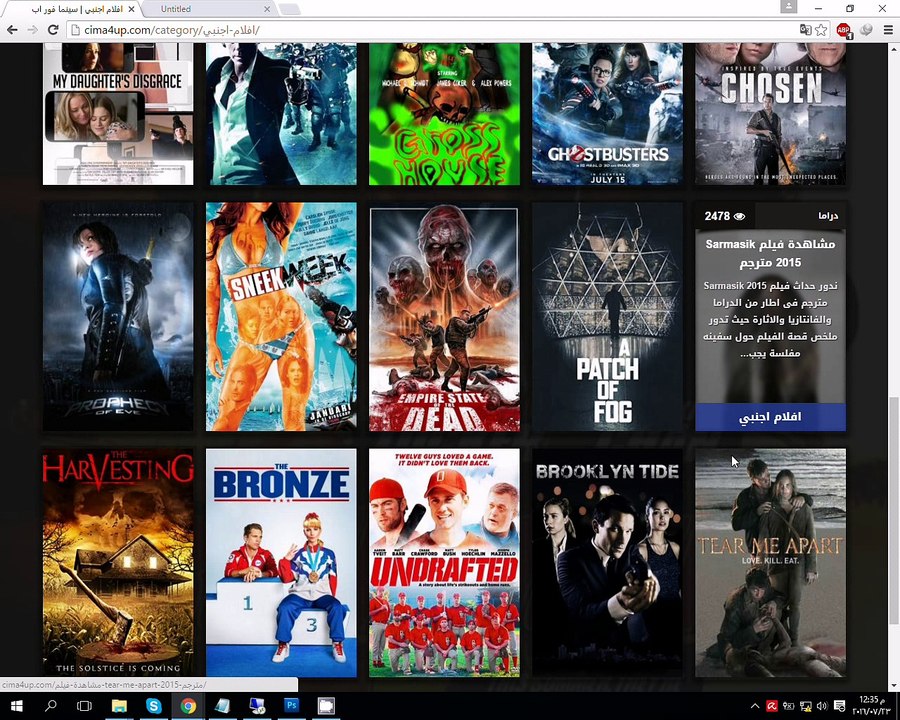Click the scrollbar down arrow
900x720 pixels.
894,686
